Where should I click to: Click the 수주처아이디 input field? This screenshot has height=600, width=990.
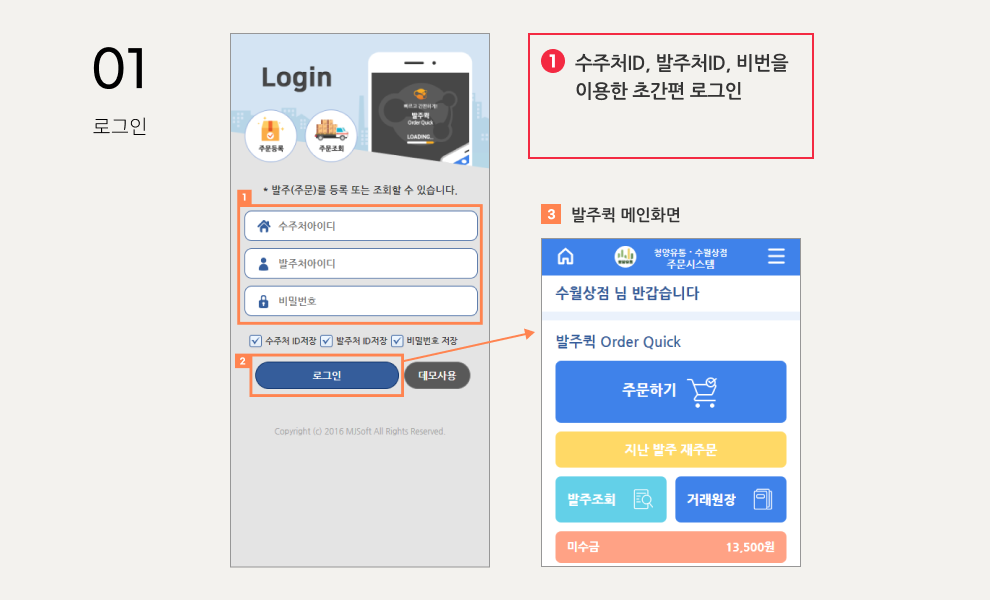(361, 226)
